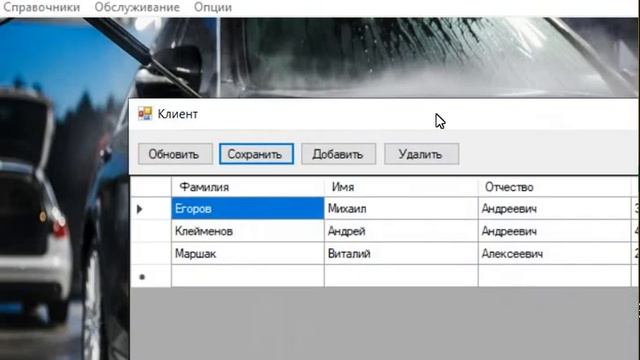
Task: Select the cell Виталий
Action: (401, 253)
